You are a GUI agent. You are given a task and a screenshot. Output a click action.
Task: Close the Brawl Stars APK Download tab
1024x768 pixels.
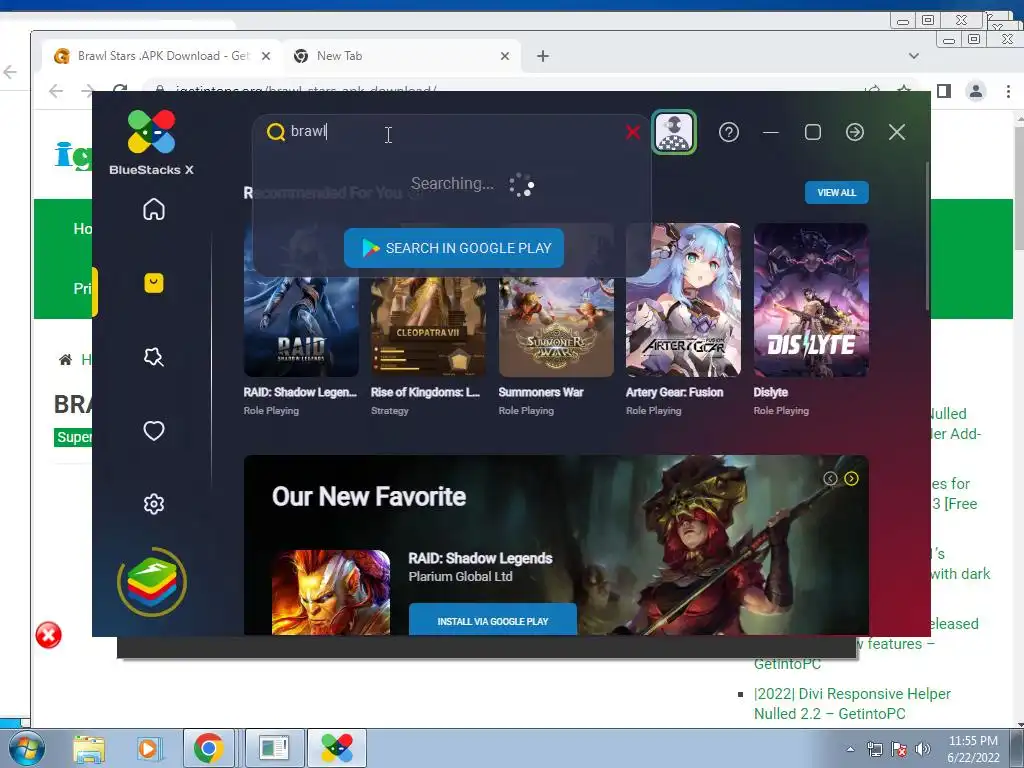click(x=266, y=56)
